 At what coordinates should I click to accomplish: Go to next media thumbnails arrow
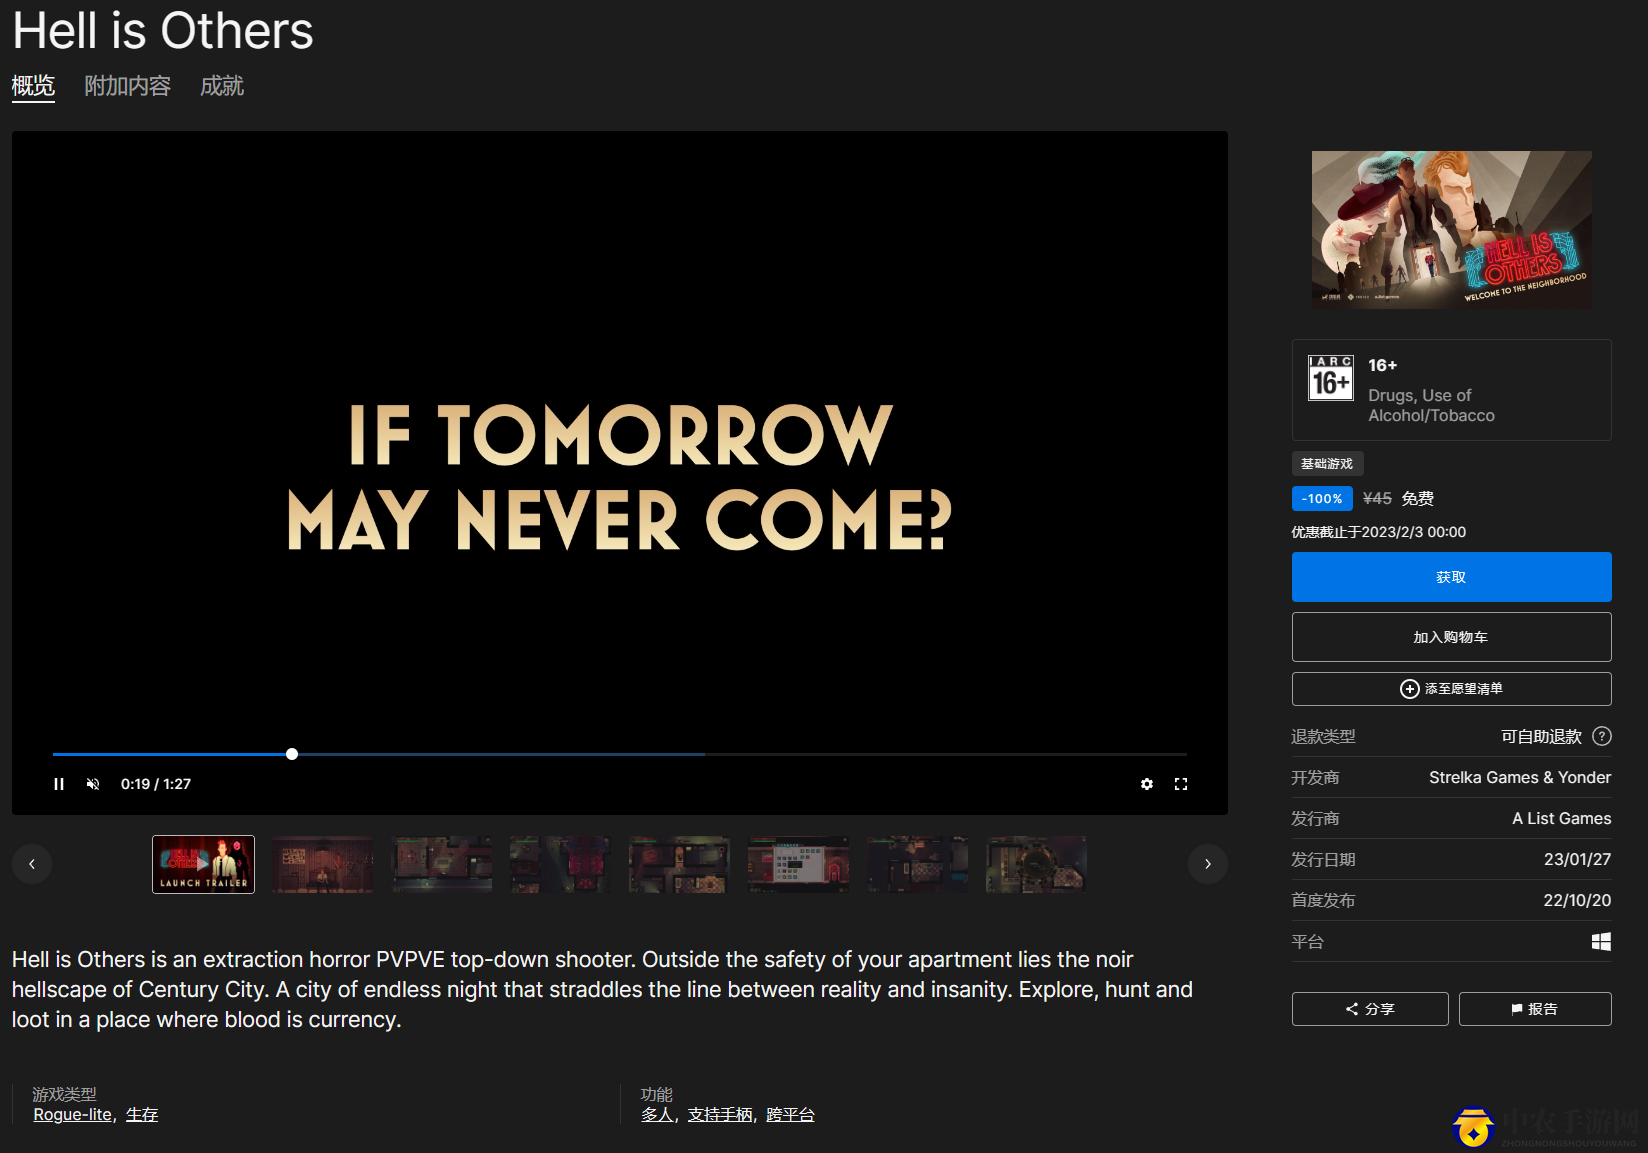click(x=1208, y=864)
